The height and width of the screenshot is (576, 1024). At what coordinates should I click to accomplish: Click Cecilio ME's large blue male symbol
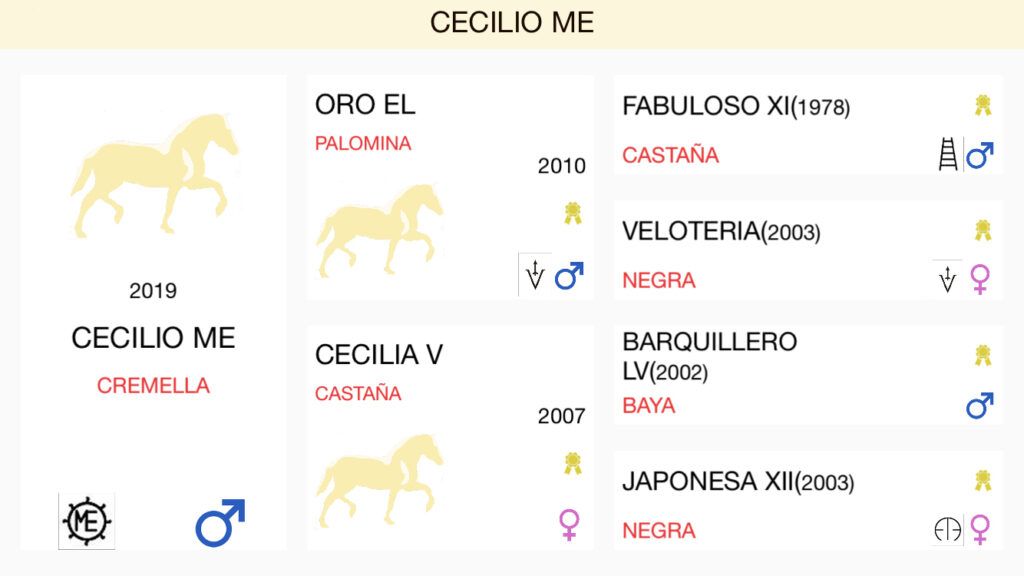tap(220, 522)
